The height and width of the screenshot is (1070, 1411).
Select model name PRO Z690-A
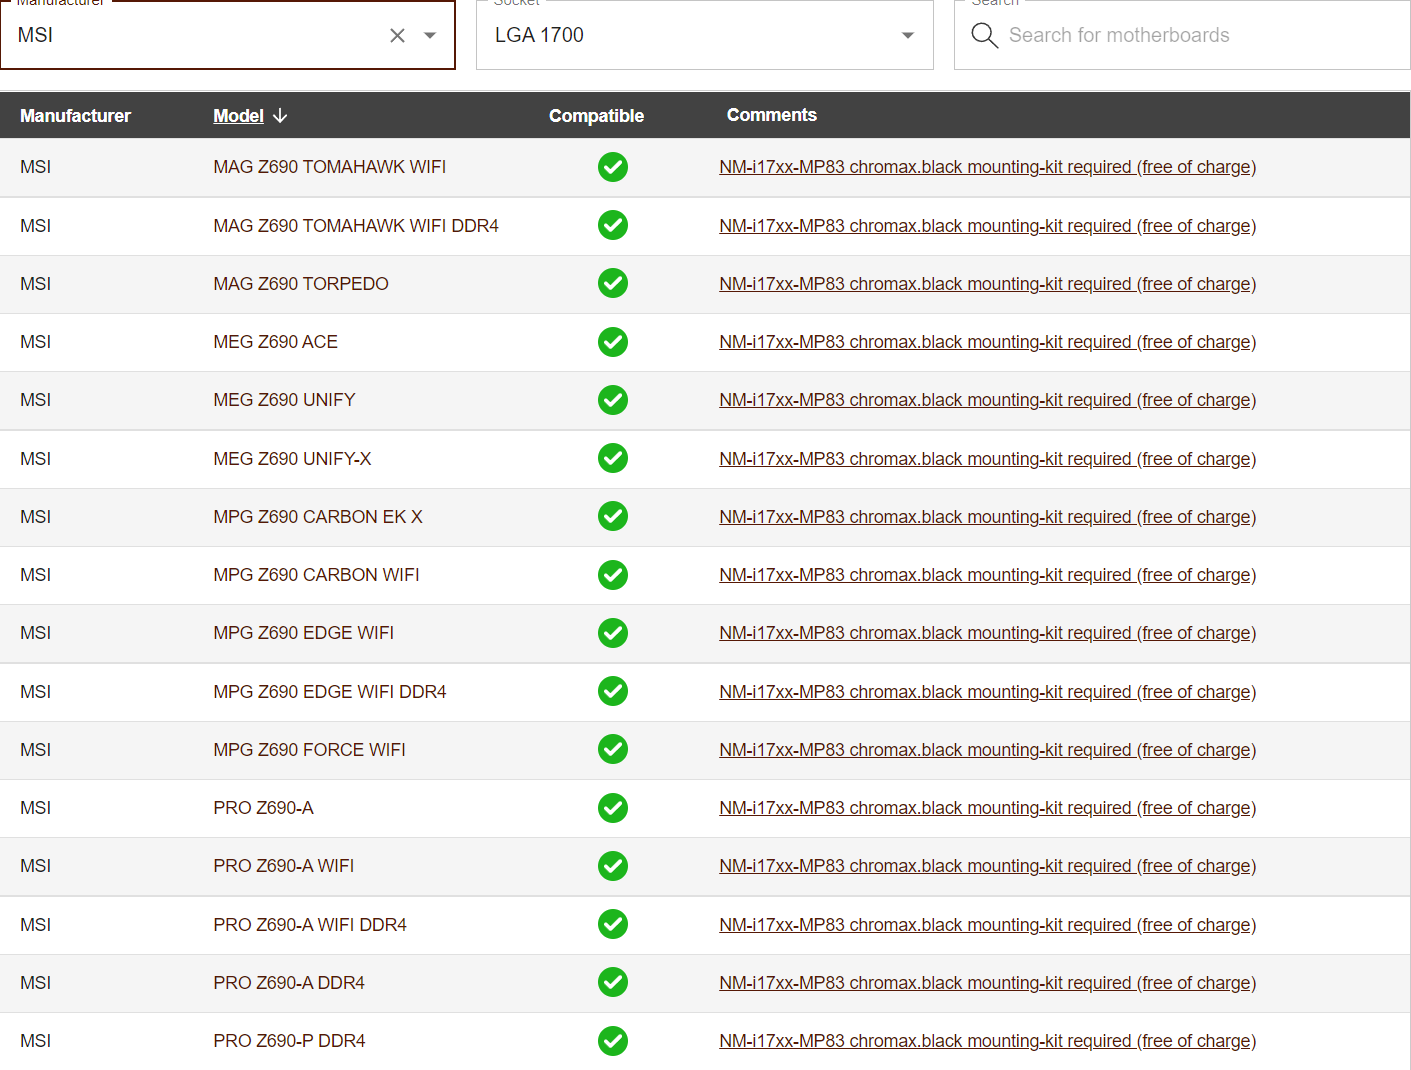[x=263, y=808]
